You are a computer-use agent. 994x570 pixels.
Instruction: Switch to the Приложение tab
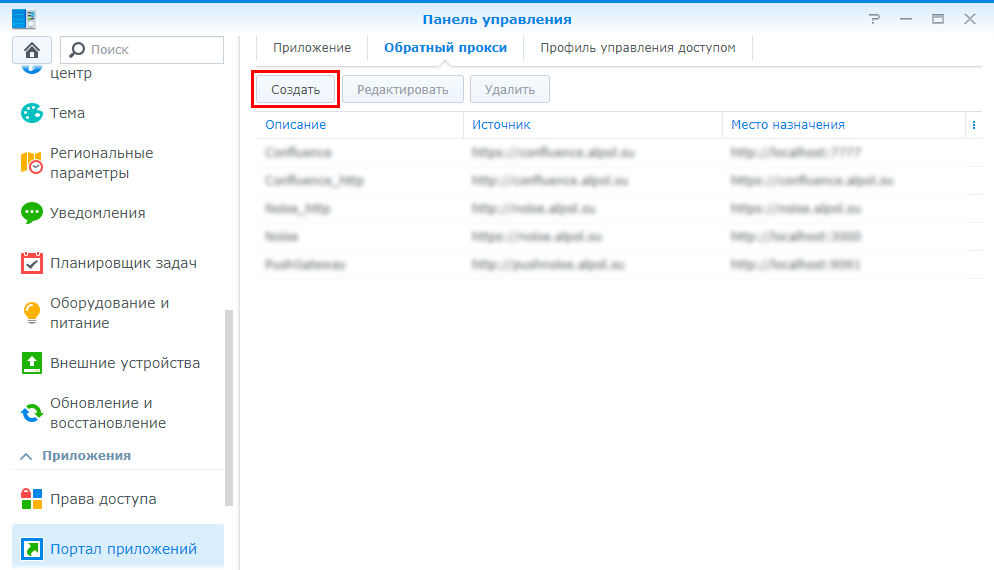(x=312, y=47)
